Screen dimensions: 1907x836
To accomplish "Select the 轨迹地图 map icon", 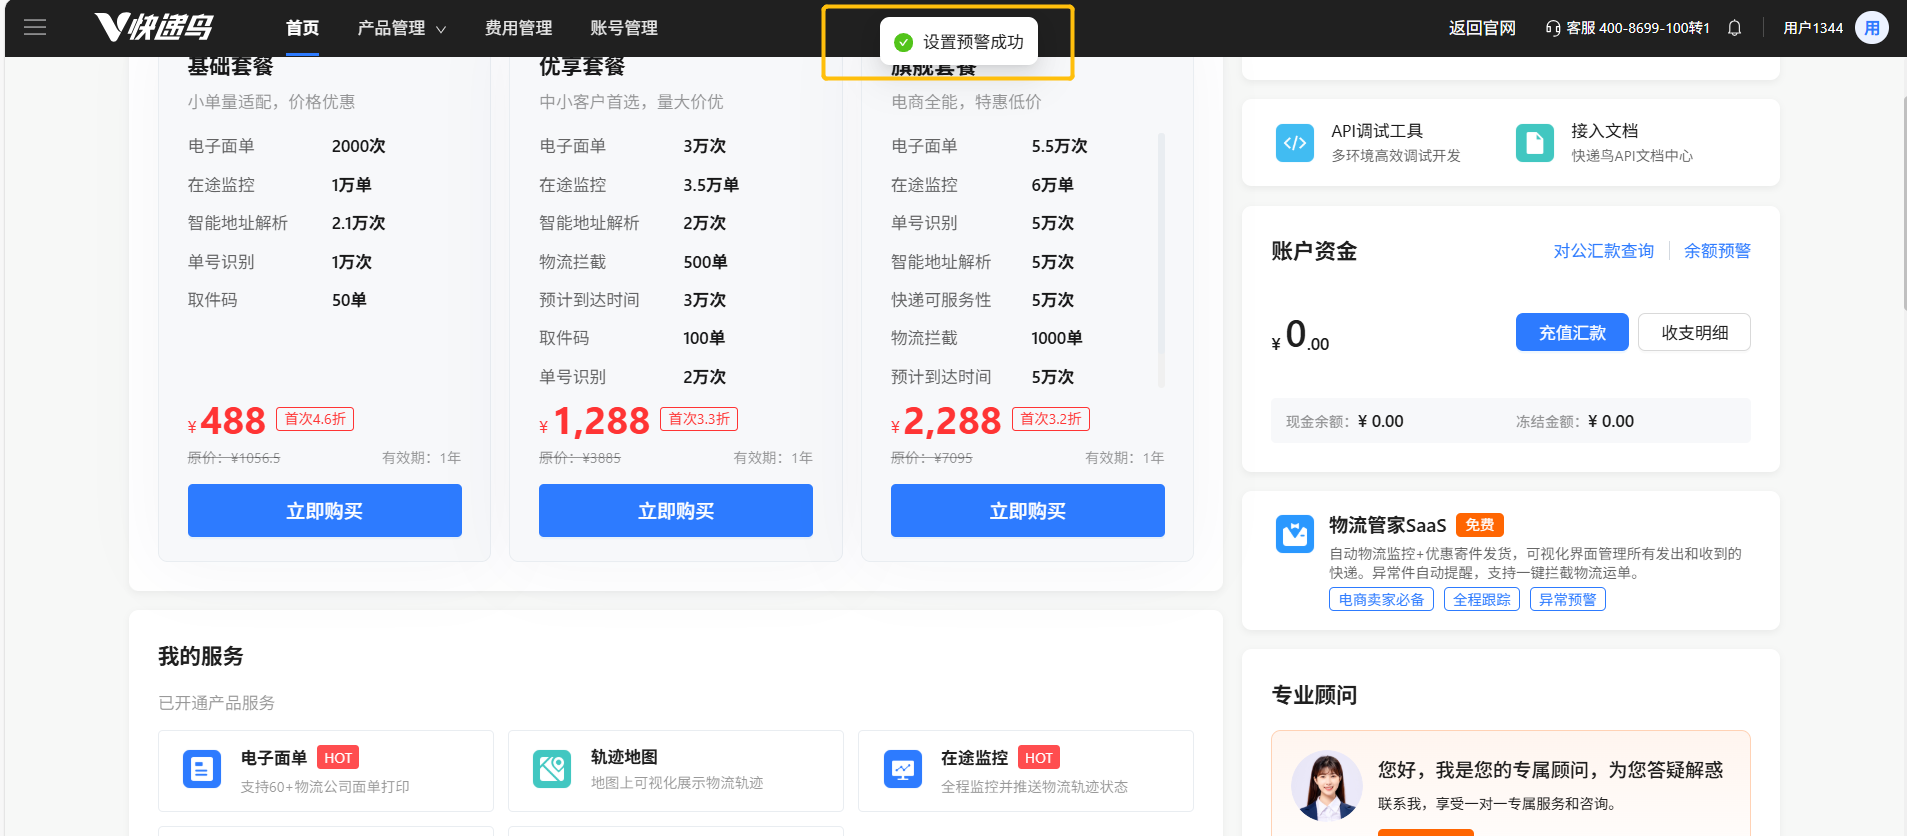I will pos(552,769).
